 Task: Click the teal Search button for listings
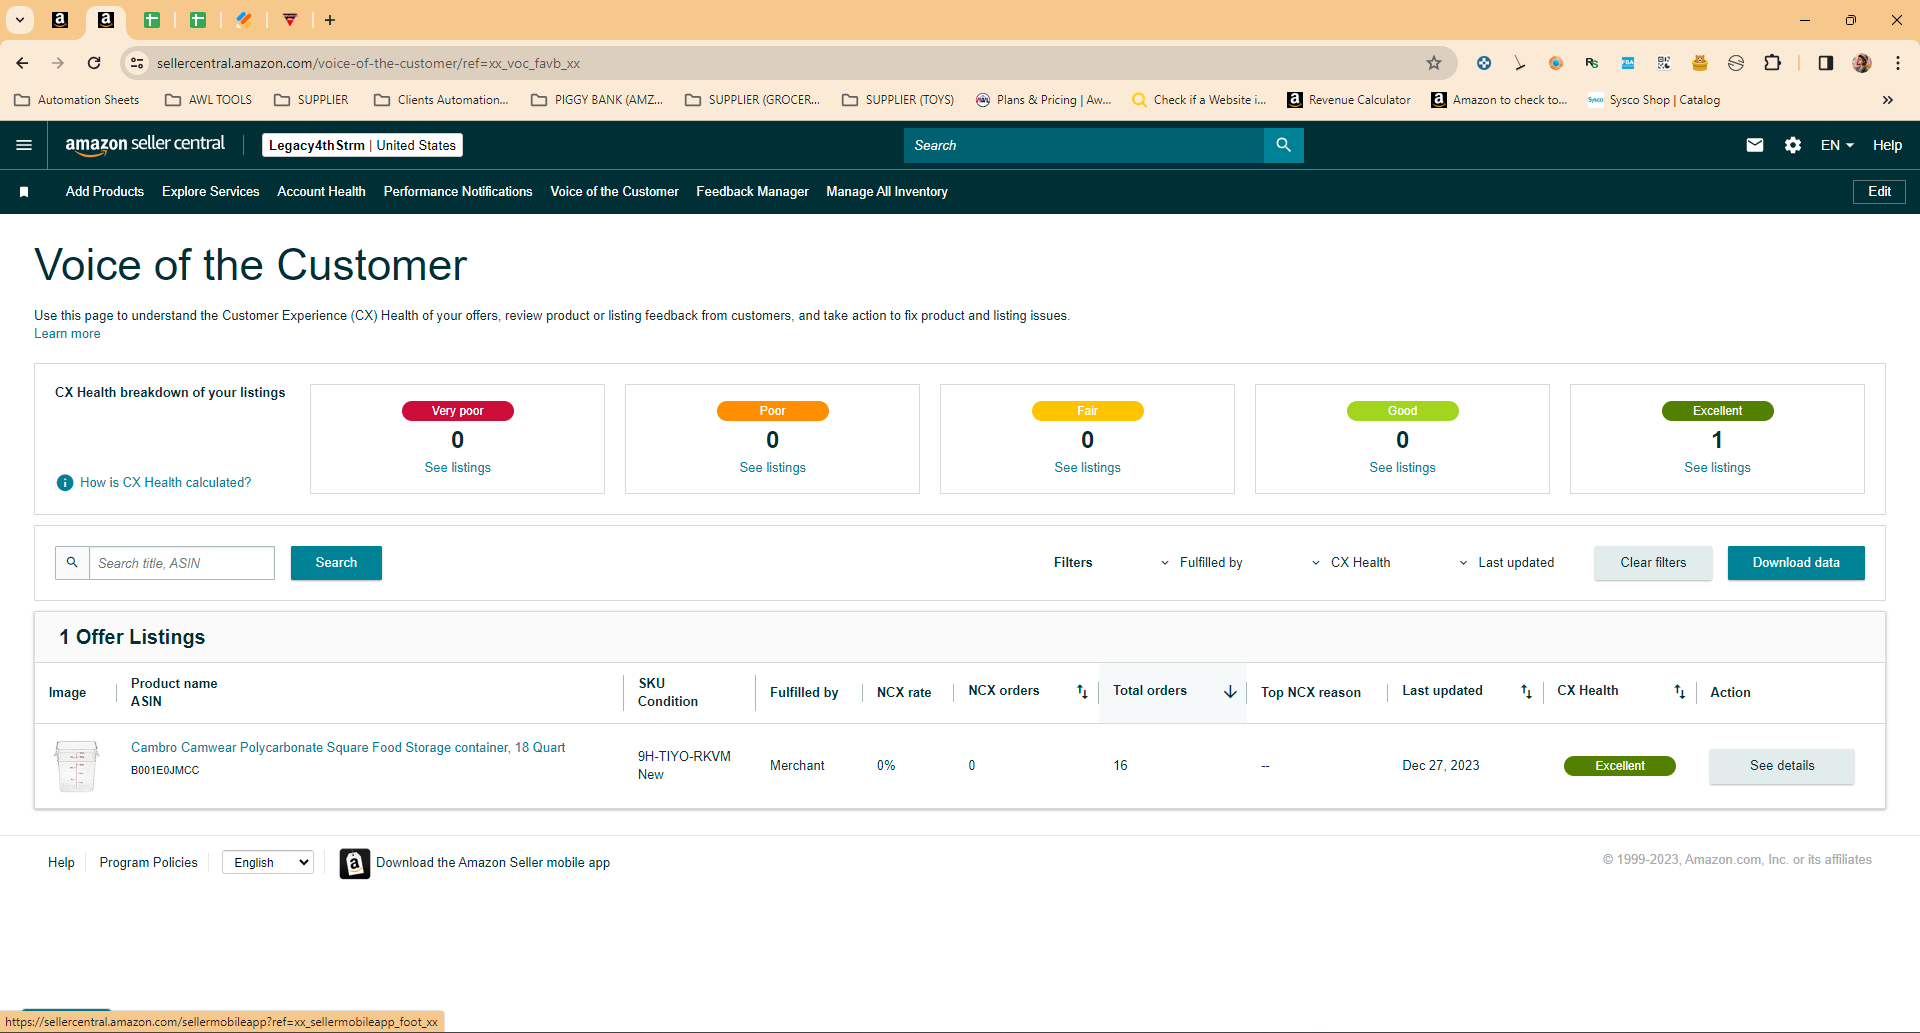click(336, 563)
